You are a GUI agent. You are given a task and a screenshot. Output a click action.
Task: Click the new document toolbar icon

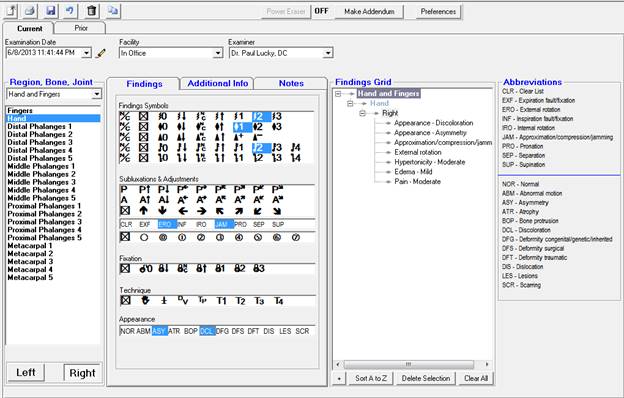[11, 11]
